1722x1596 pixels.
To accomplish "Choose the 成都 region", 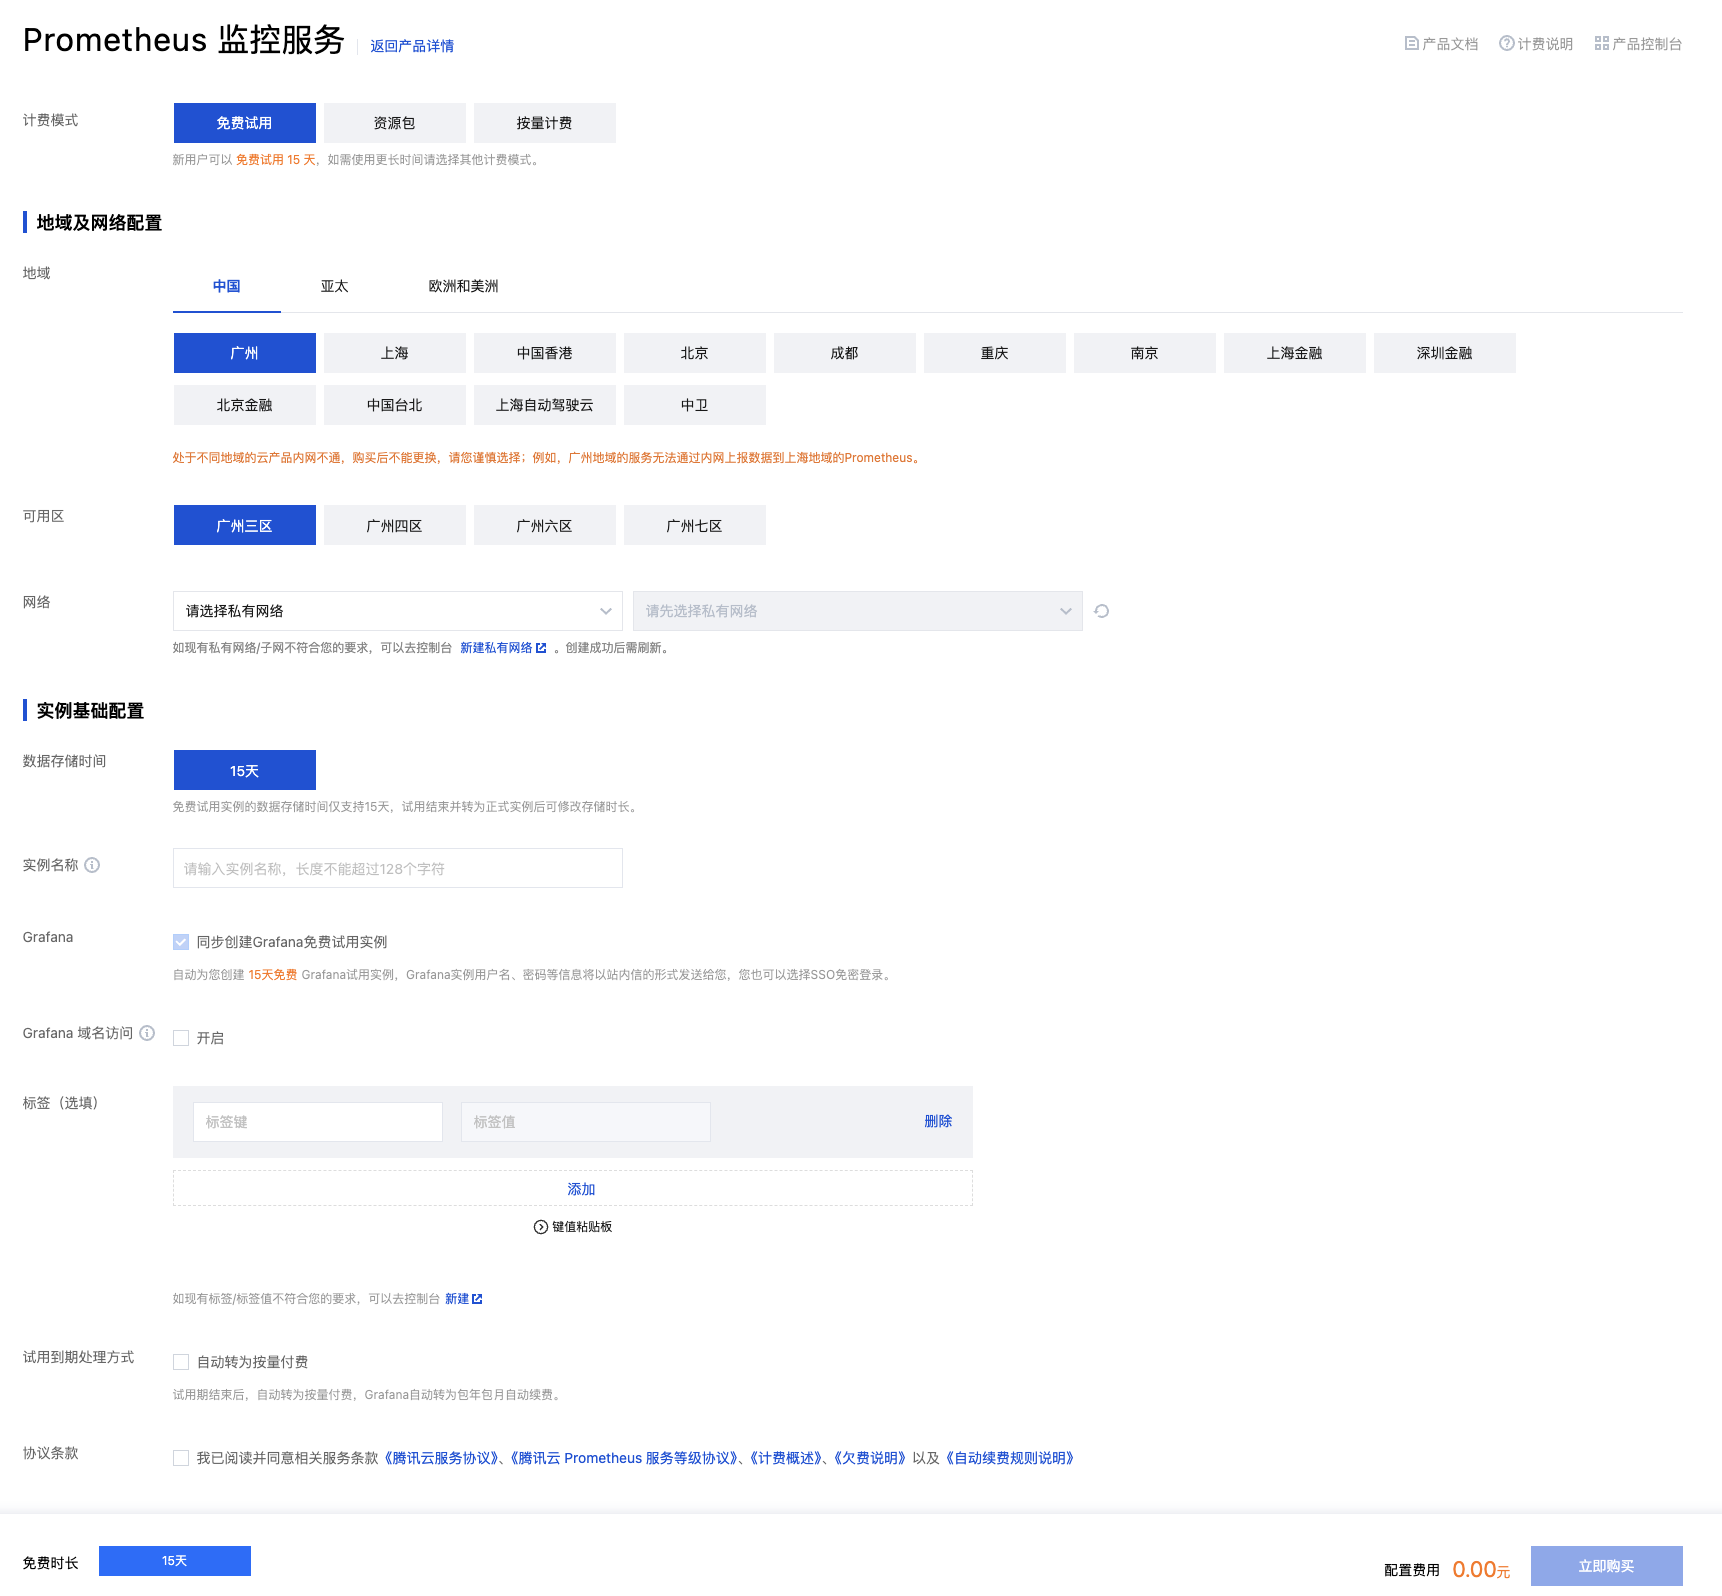I will (845, 353).
